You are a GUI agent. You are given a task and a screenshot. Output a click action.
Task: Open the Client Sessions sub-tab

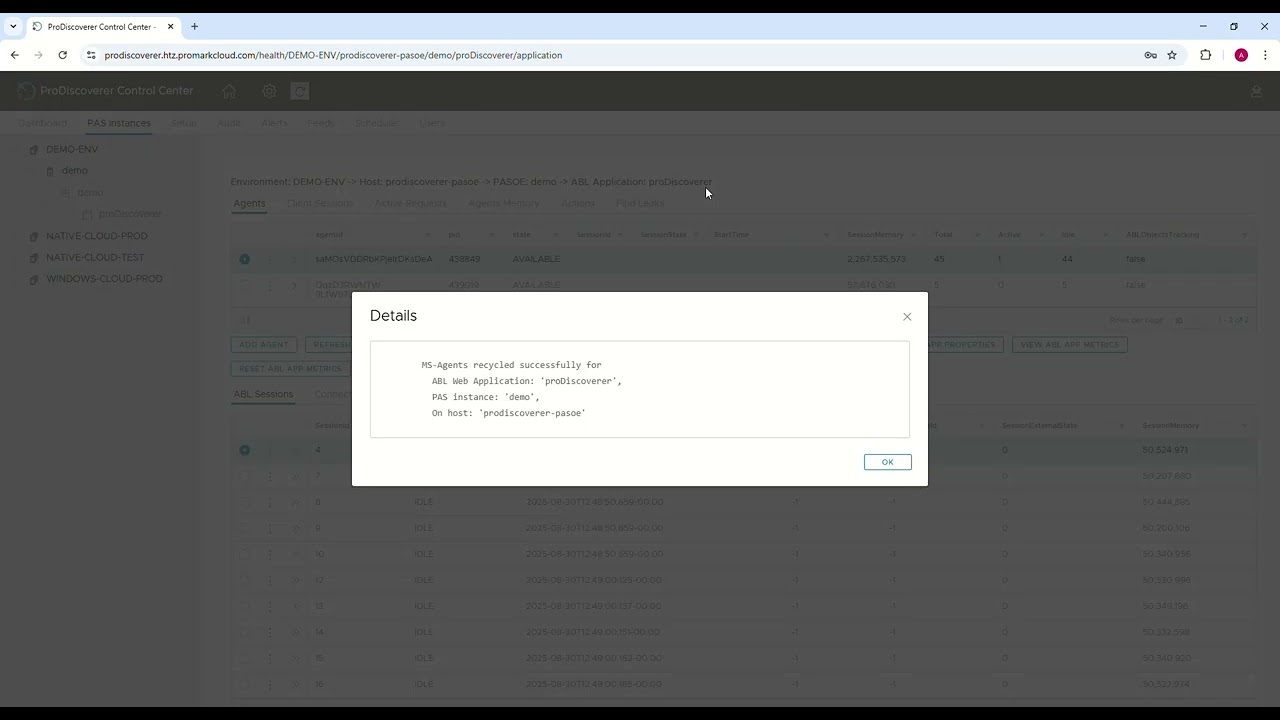click(320, 203)
